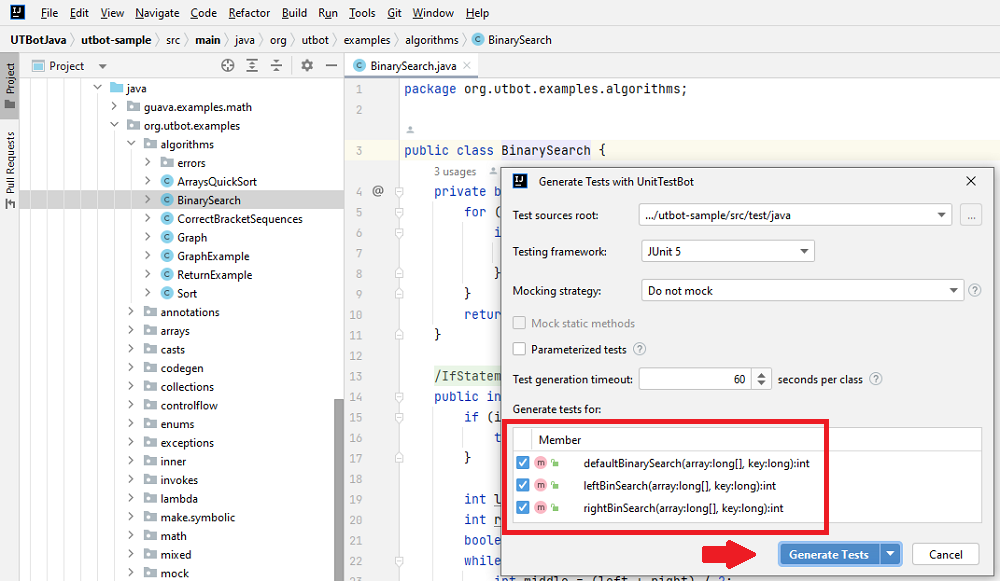This screenshot has width=1000, height=581.
Task: Open Project panel settings gear
Action: (x=307, y=66)
